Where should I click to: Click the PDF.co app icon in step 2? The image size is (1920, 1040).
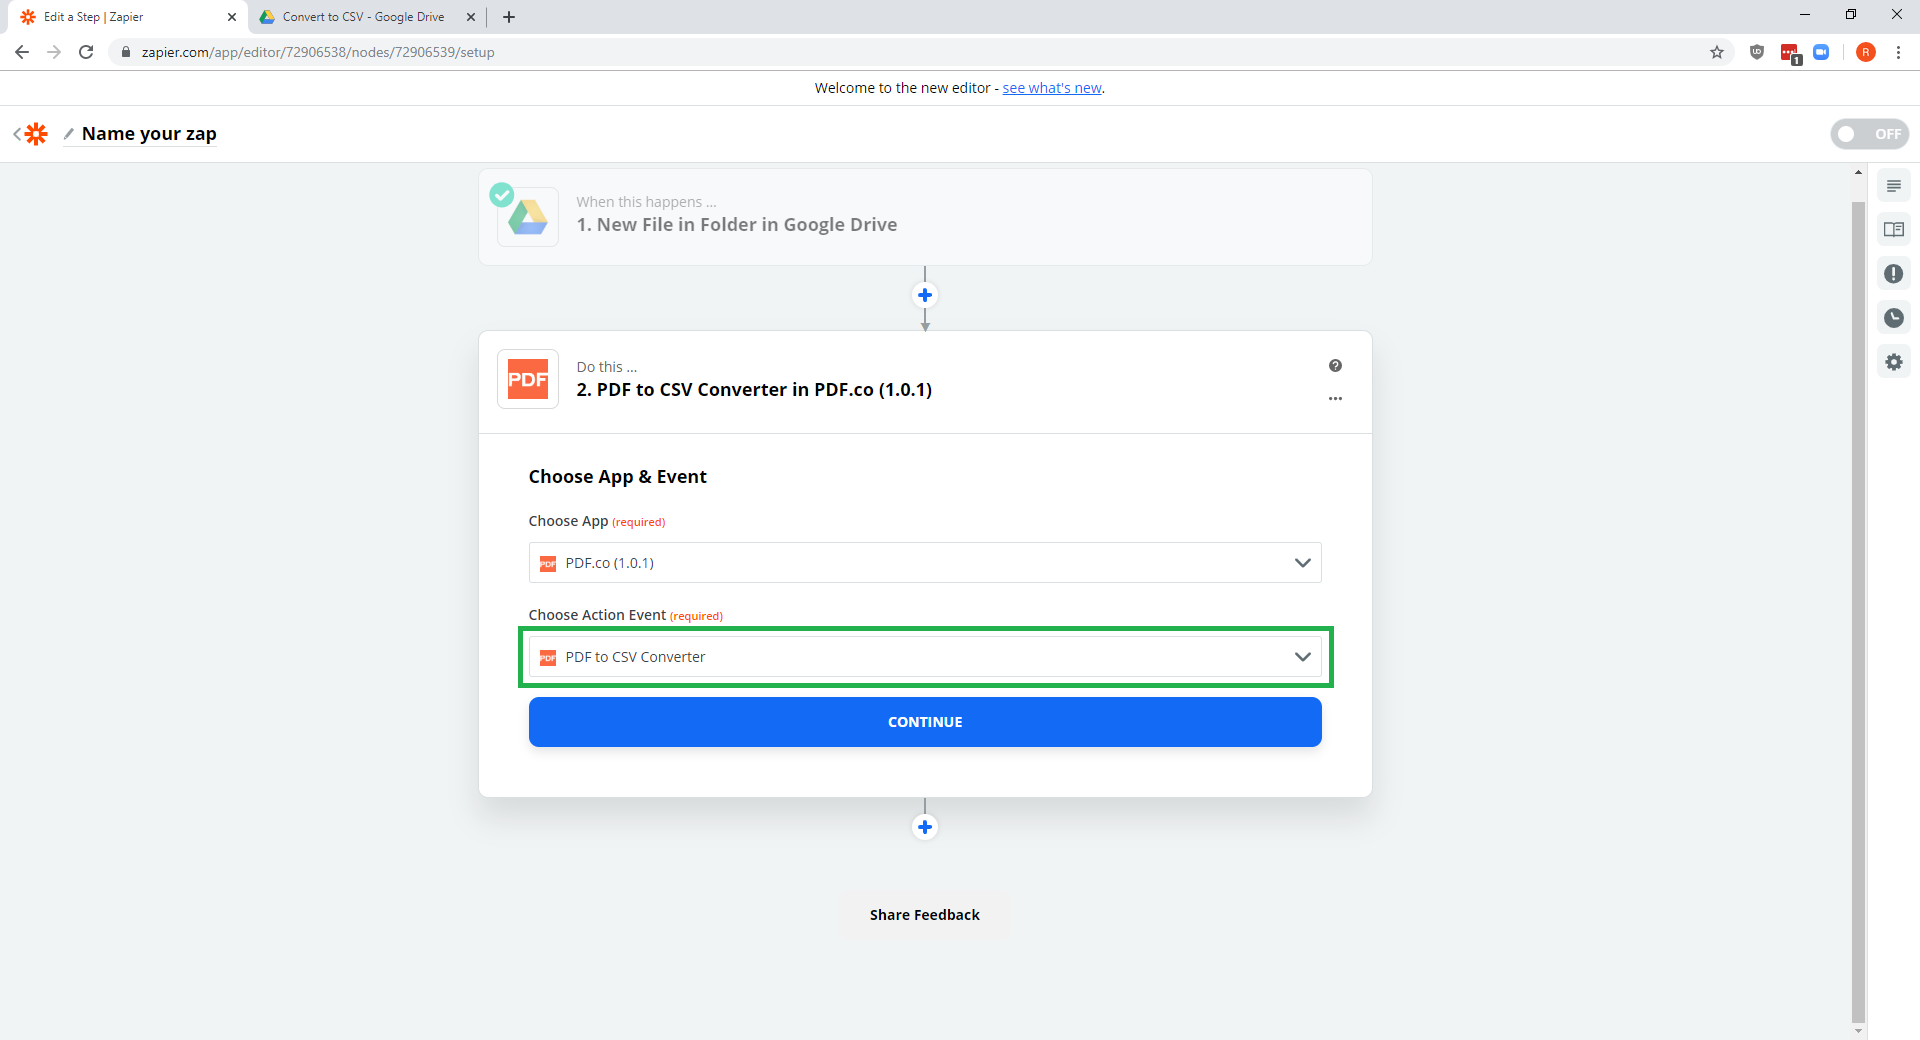528,380
